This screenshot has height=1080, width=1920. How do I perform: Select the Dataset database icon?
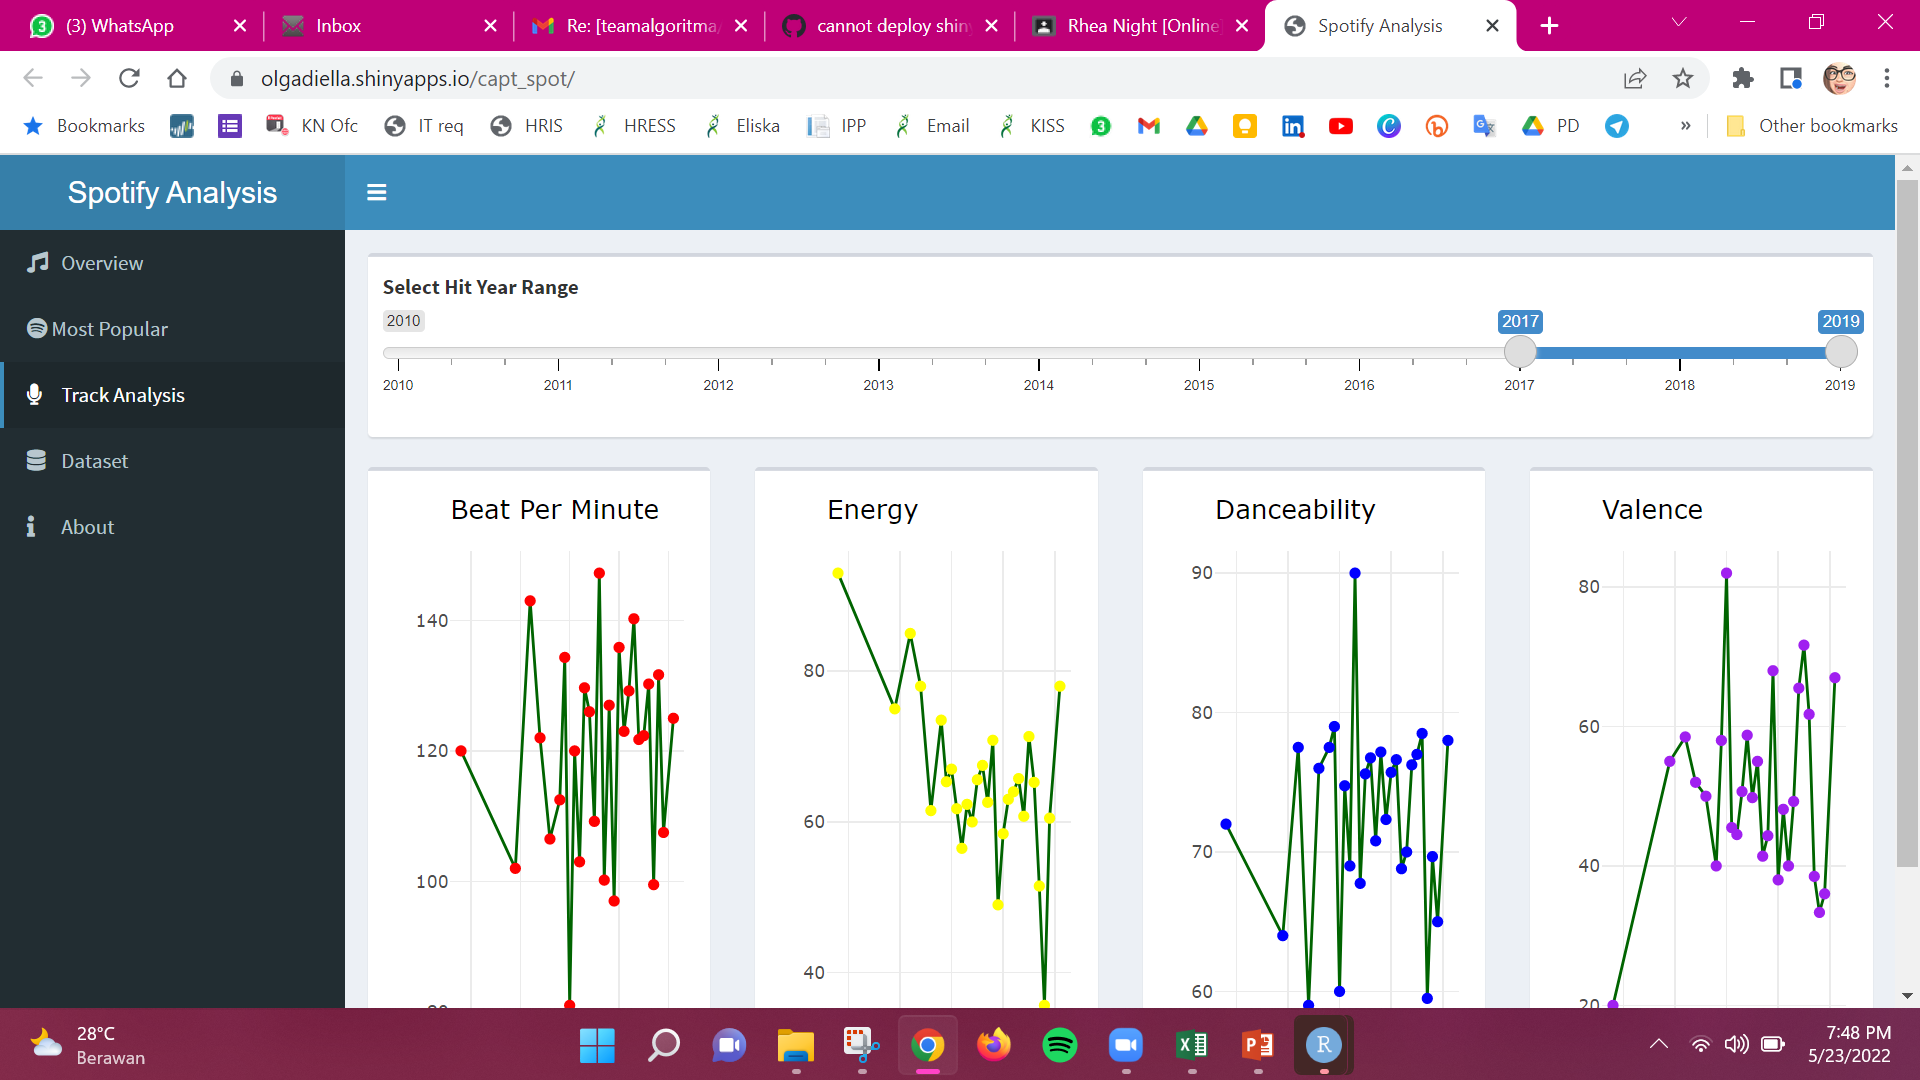click(x=36, y=460)
